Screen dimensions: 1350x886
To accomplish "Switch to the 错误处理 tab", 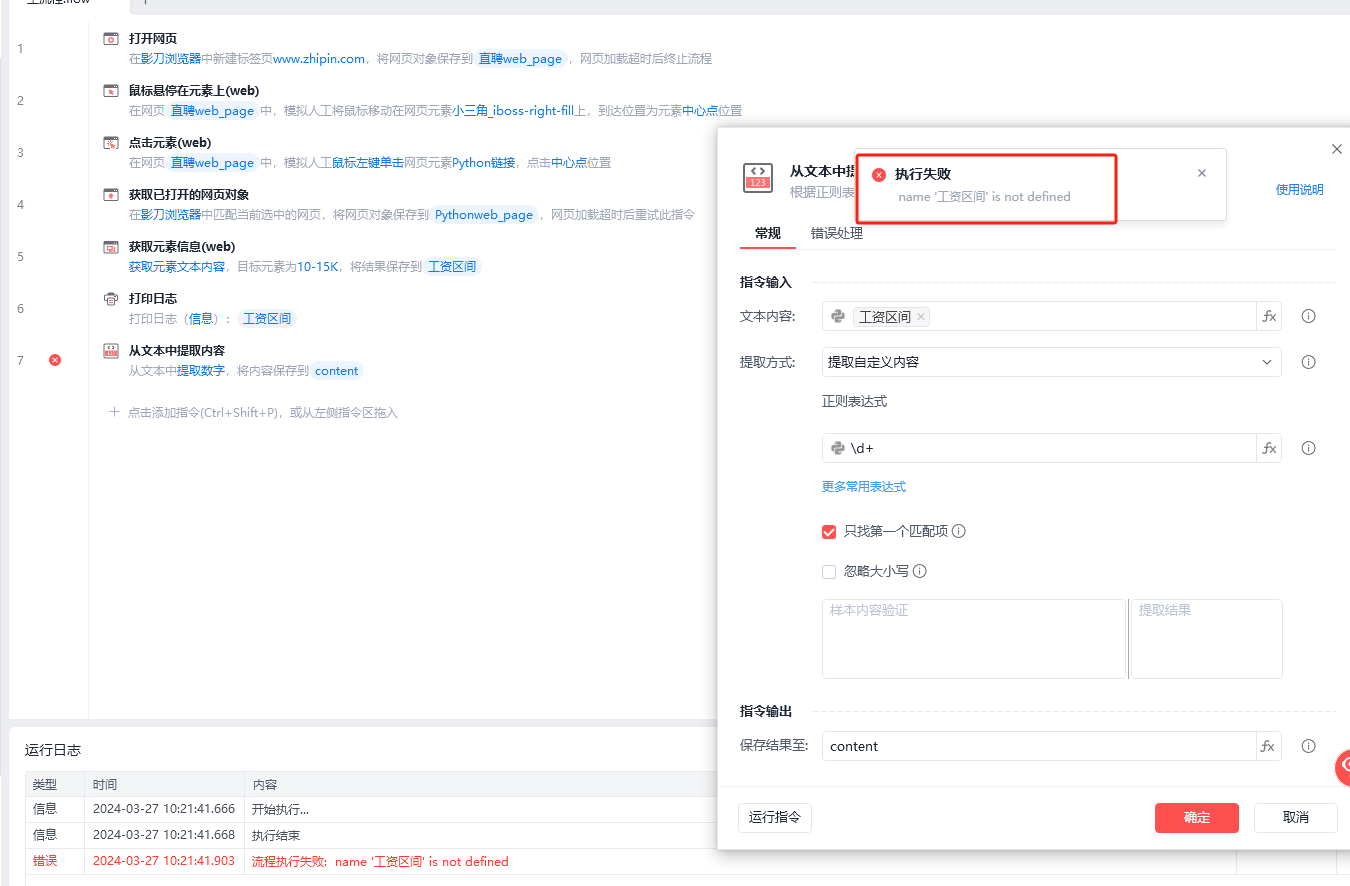I will 837,233.
